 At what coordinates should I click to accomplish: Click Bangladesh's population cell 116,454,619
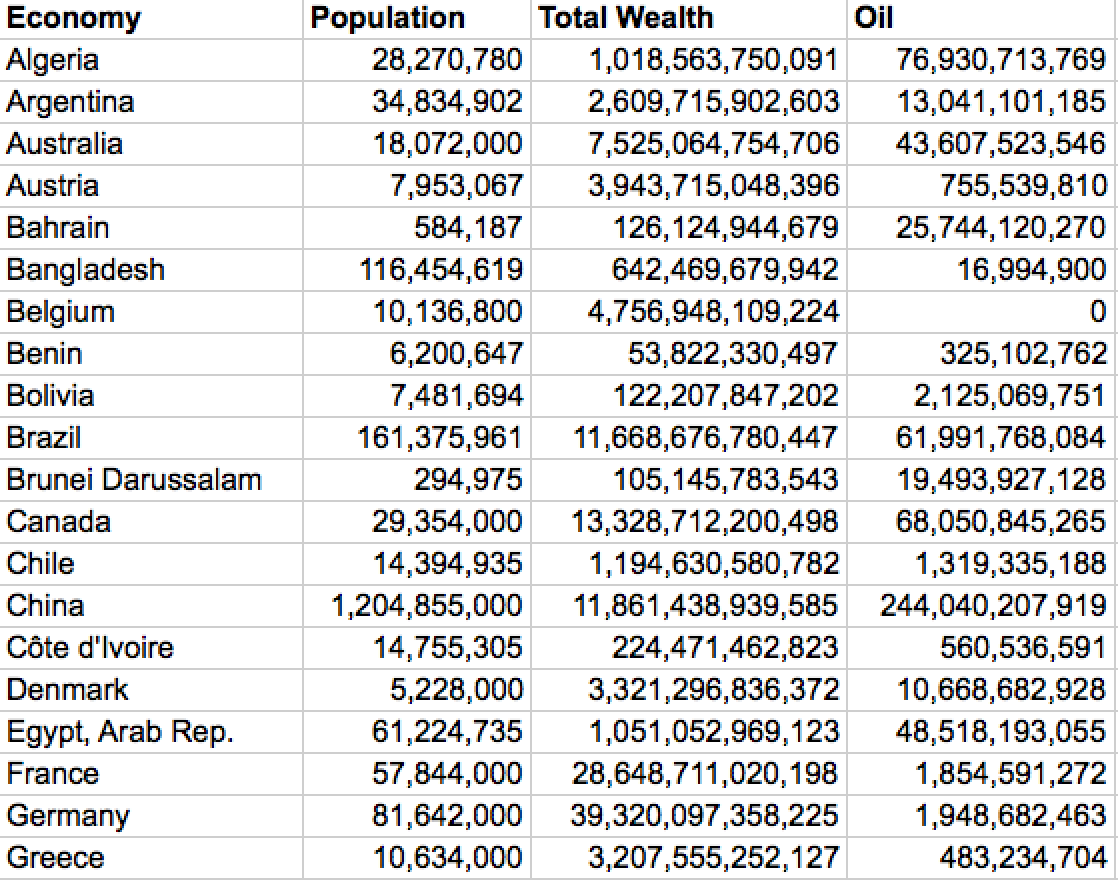(440, 270)
